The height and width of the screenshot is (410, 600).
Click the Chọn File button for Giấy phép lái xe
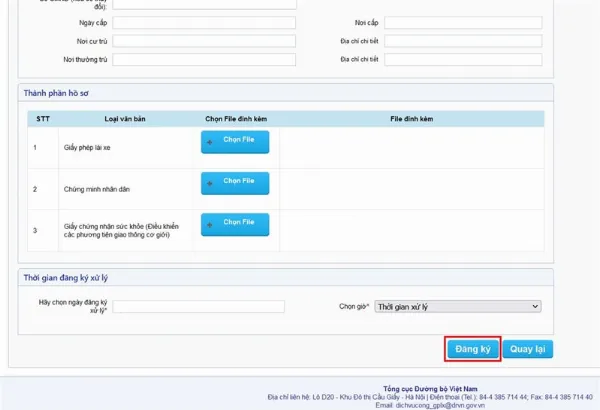[235, 142]
